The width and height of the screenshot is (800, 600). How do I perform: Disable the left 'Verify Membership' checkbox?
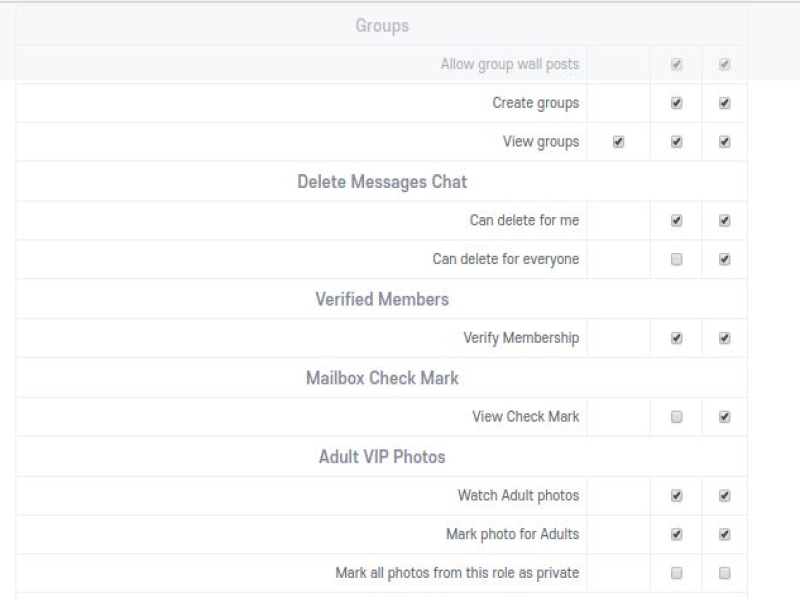[677, 338]
